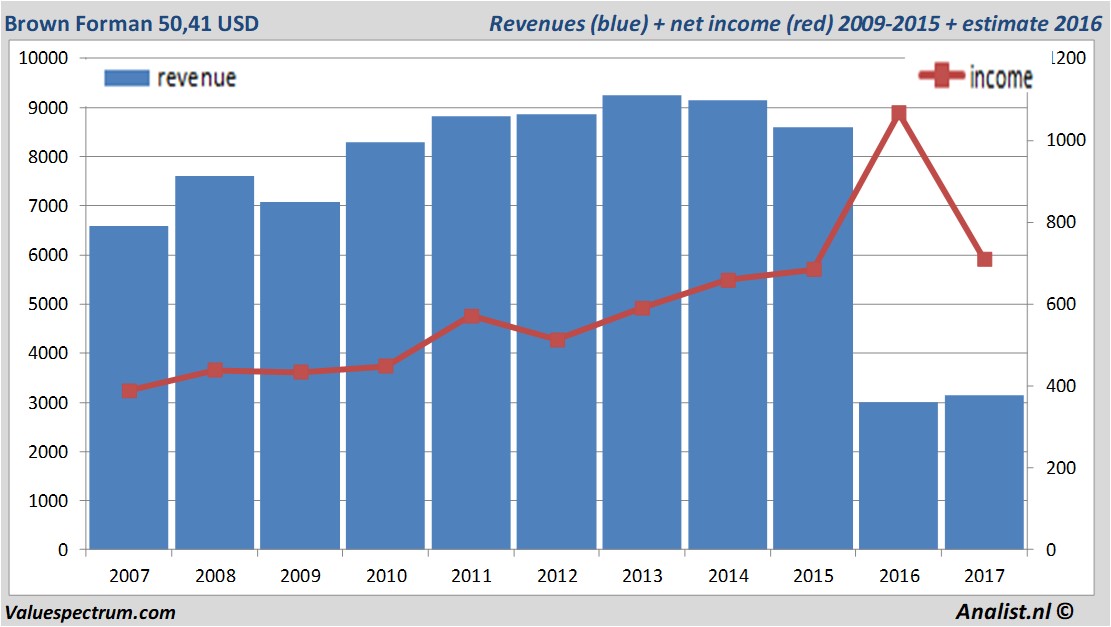Click the 2007 income data point

point(130,391)
